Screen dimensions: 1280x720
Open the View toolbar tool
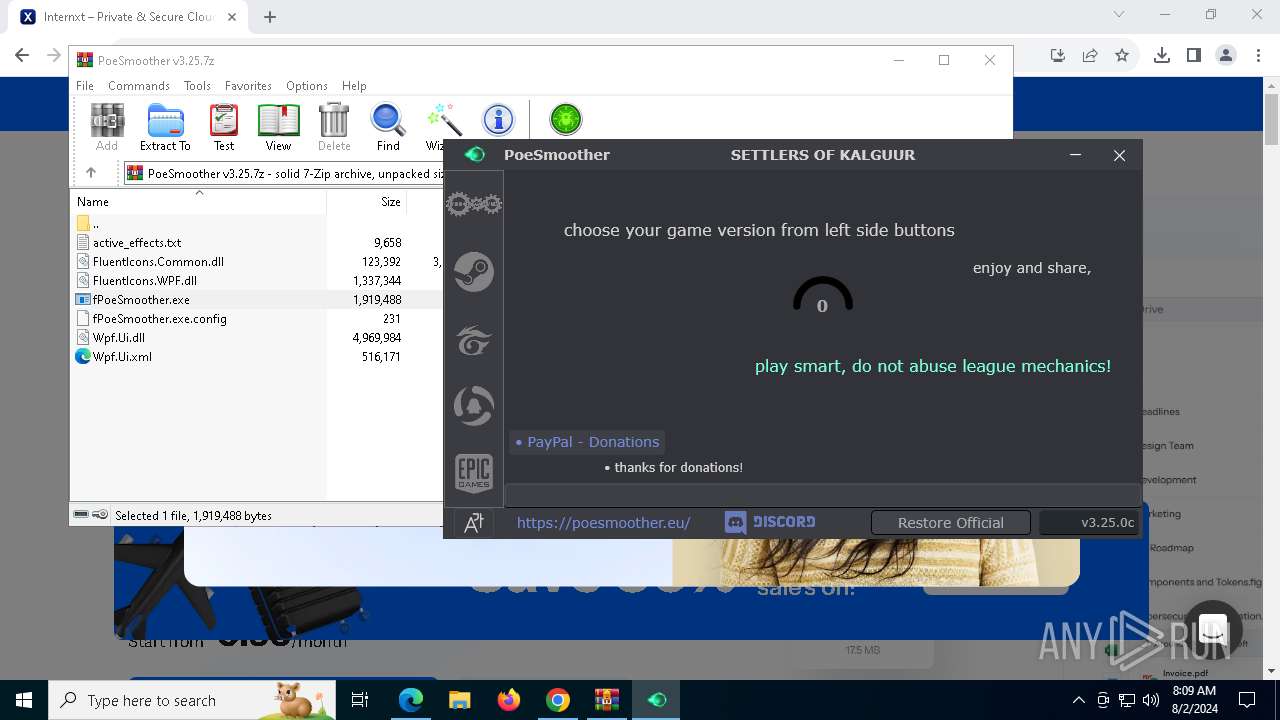tap(278, 127)
